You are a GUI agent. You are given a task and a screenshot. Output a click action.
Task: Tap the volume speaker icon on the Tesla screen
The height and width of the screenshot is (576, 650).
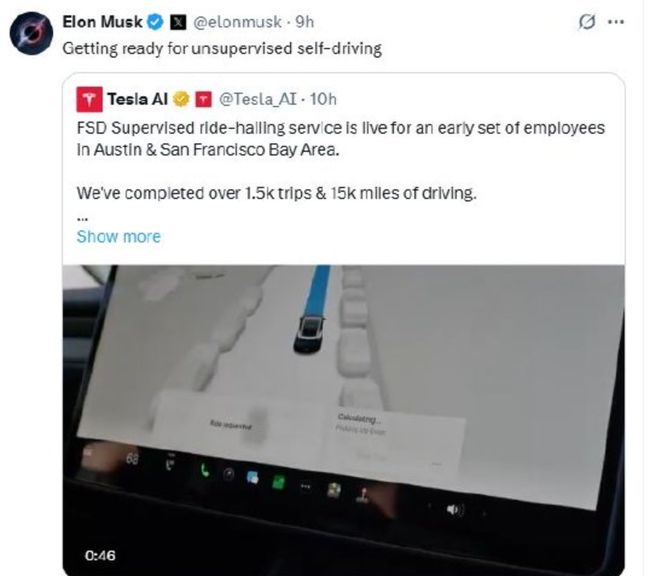coord(455,509)
